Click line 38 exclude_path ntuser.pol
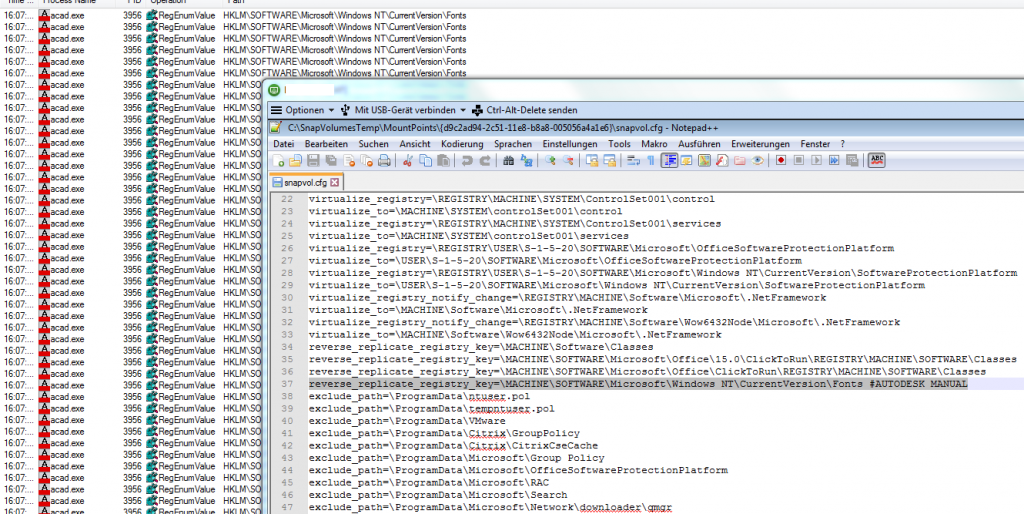 coord(418,396)
